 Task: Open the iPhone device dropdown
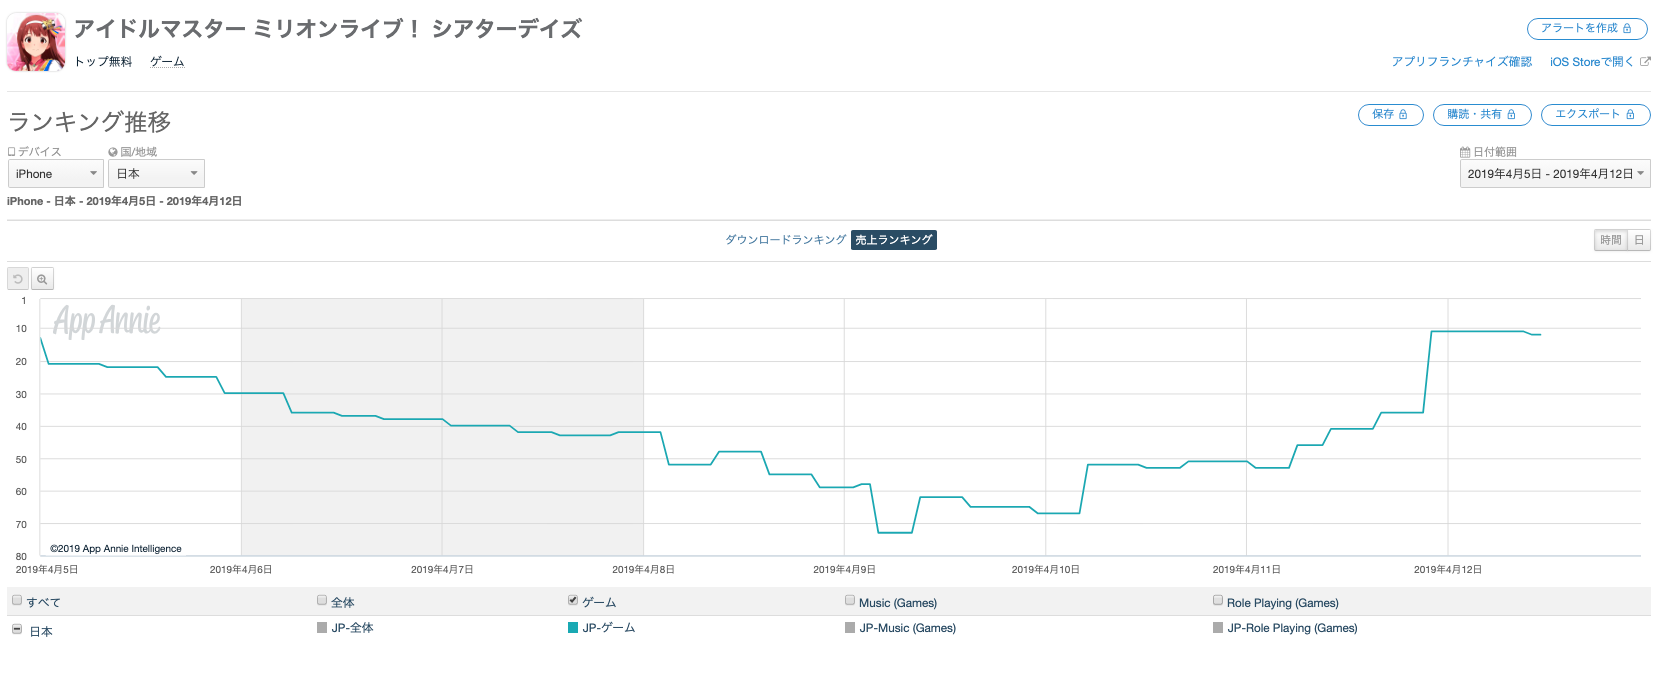(55, 174)
